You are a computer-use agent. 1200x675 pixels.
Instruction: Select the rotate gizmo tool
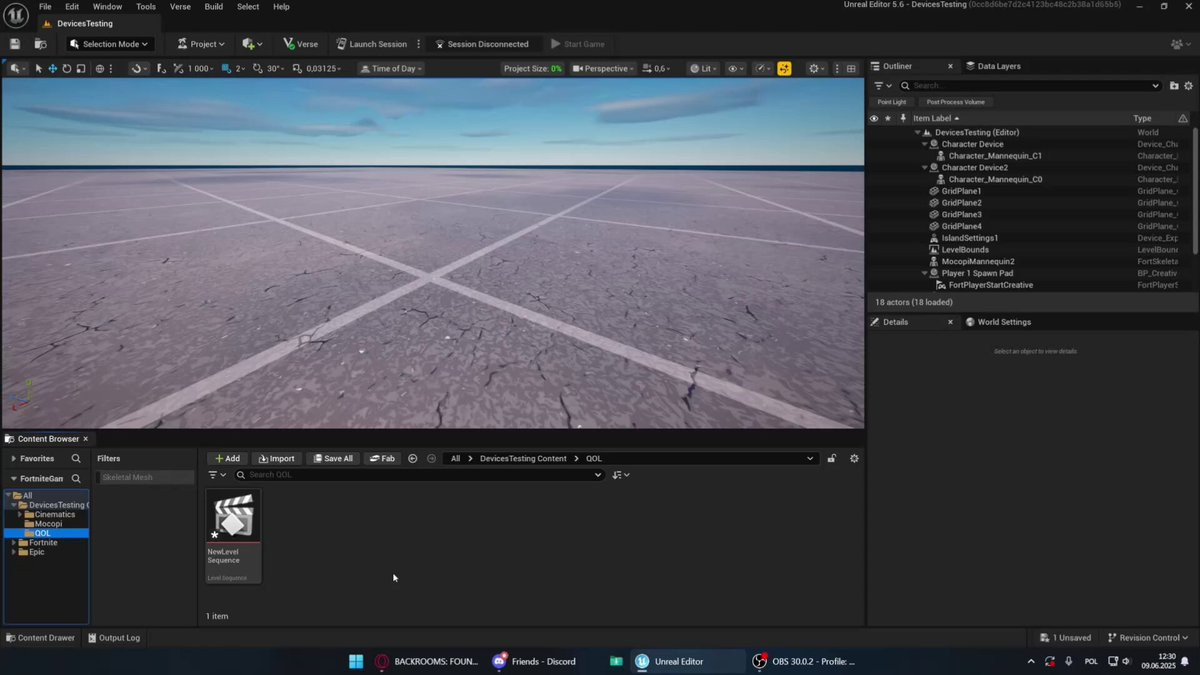pyautogui.click(x=67, y=69)
